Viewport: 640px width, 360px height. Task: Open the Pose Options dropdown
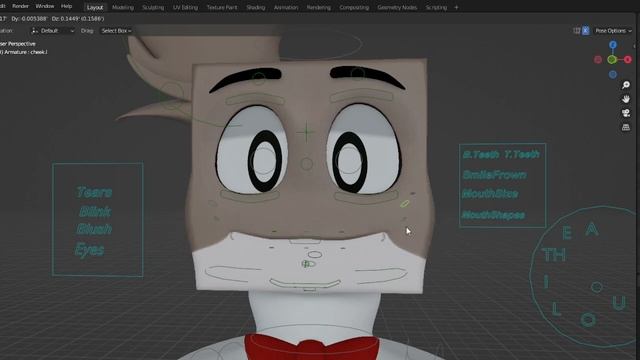[x=613, y=31]
